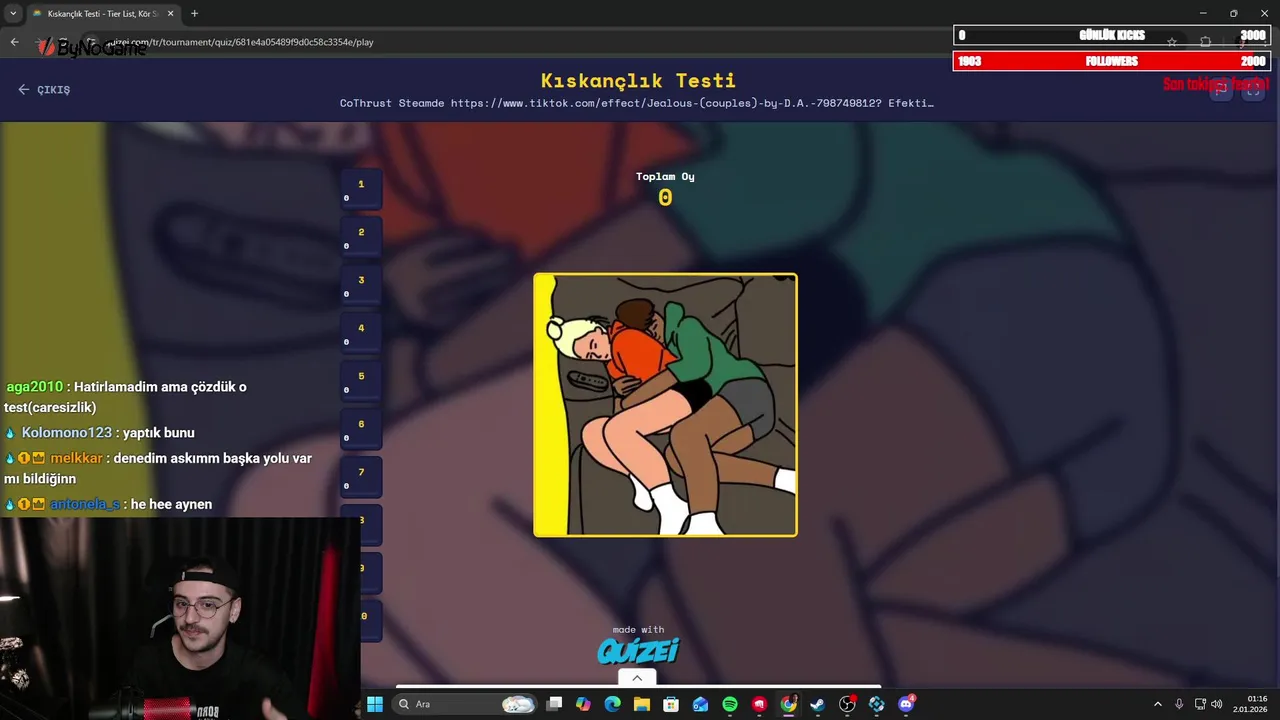Click the browser address bar URL

click(x=240, y=42)
